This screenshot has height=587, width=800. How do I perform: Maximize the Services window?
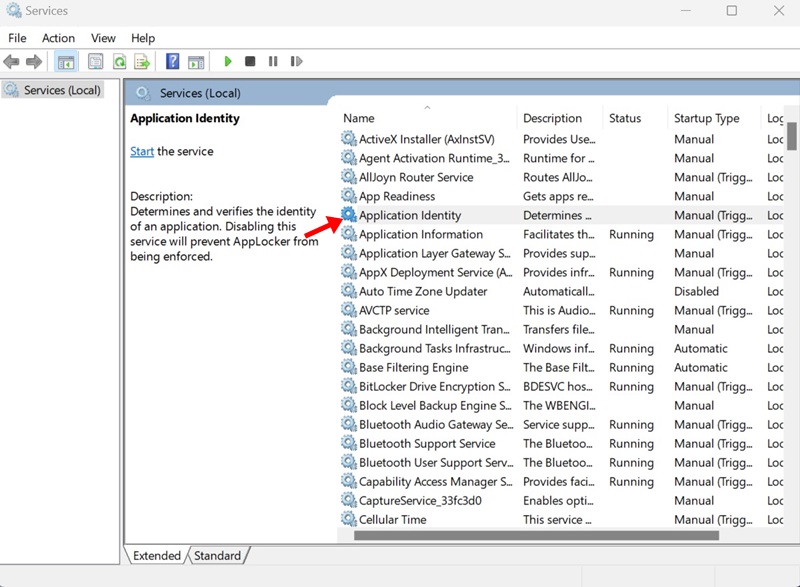pyautogui.click(x=732, y=11)
